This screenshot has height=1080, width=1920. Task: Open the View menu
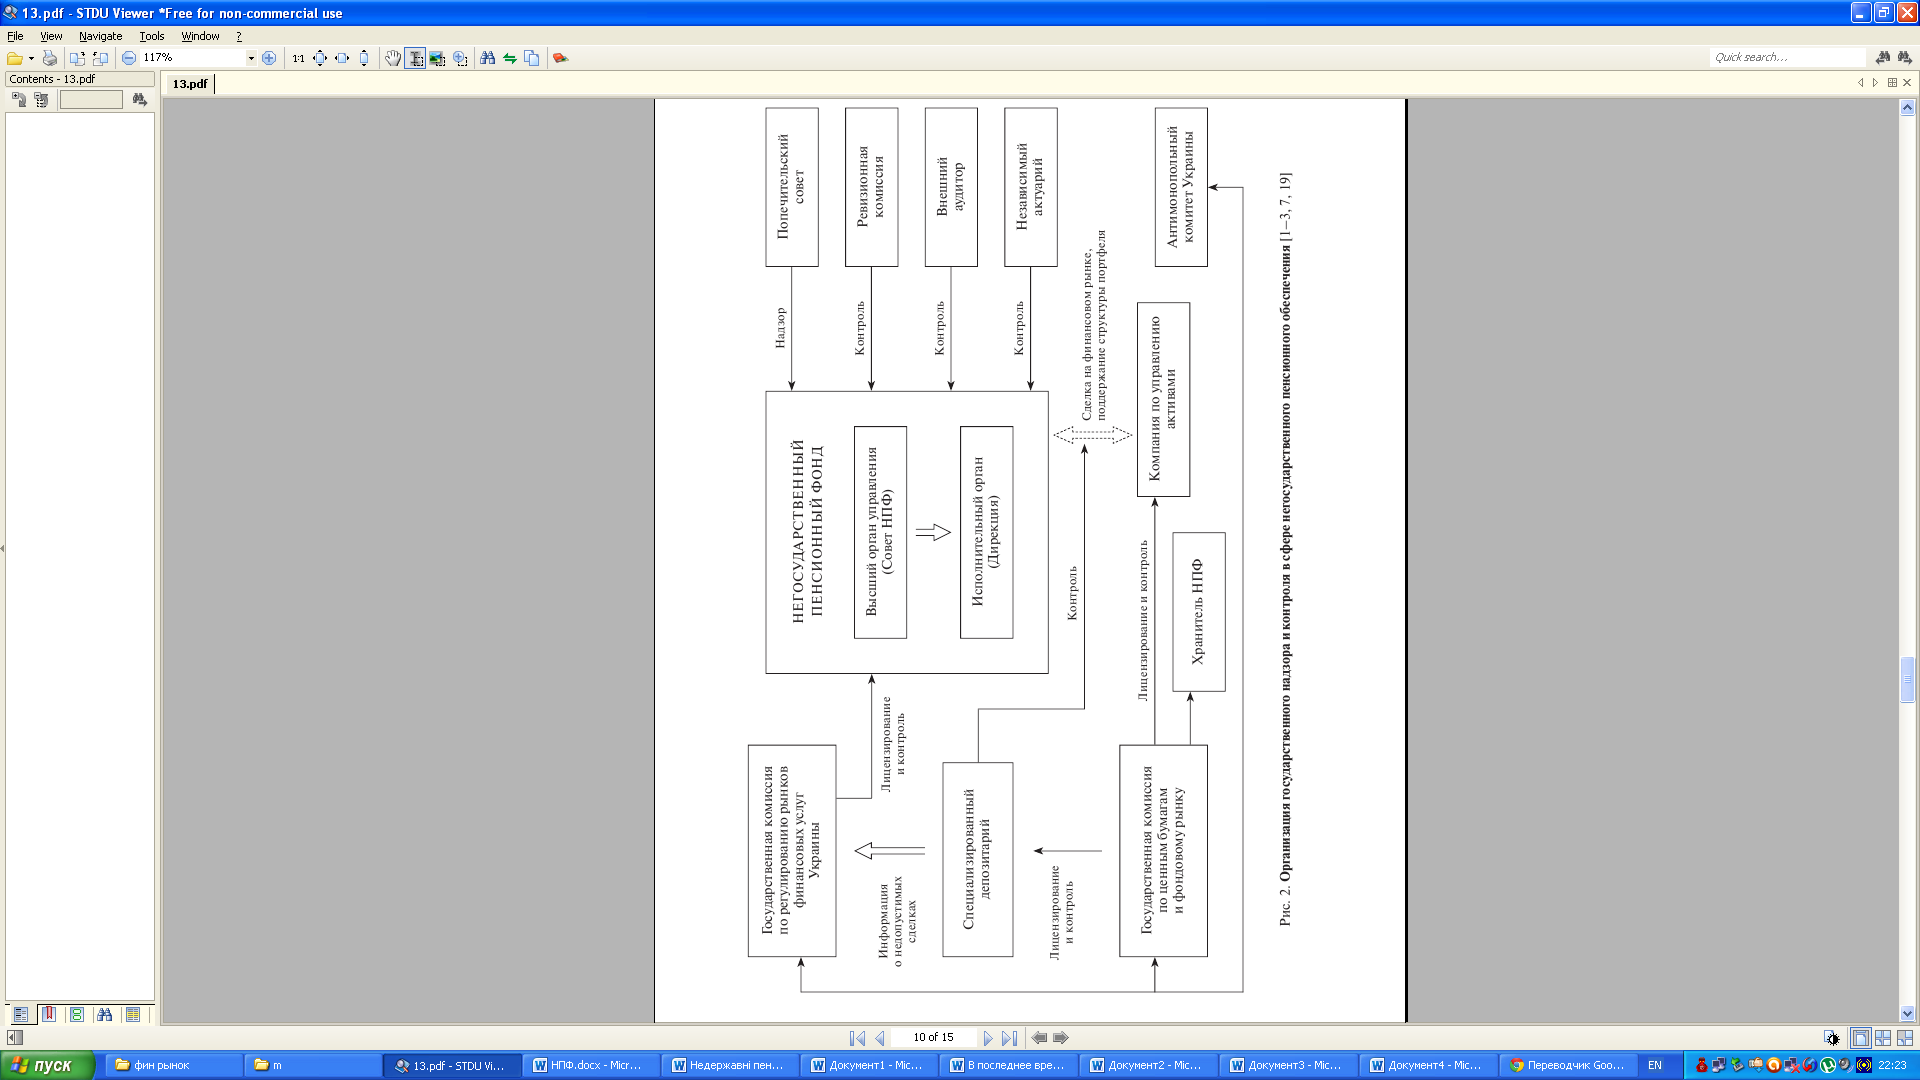pyautogui.click(x=51, y=36)
